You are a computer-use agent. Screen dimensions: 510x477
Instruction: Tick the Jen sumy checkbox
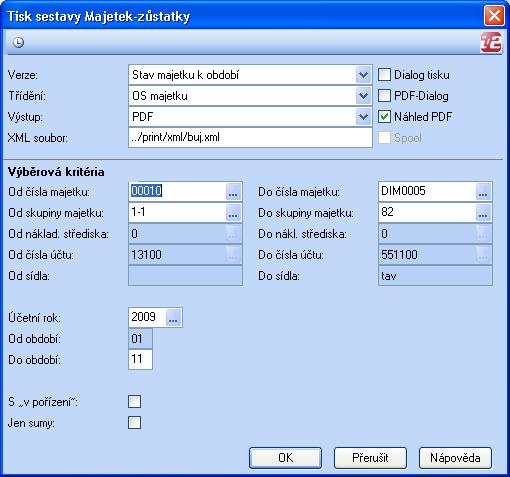click(x=134, y=423)
